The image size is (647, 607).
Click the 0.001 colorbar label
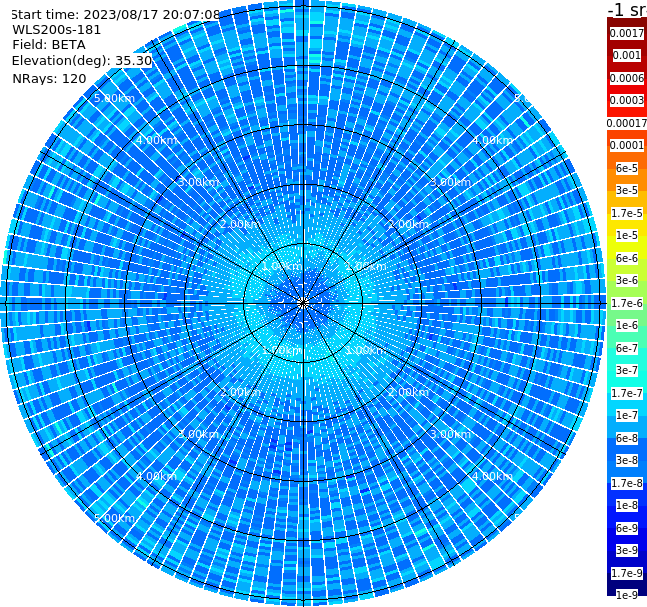(627, 55)
